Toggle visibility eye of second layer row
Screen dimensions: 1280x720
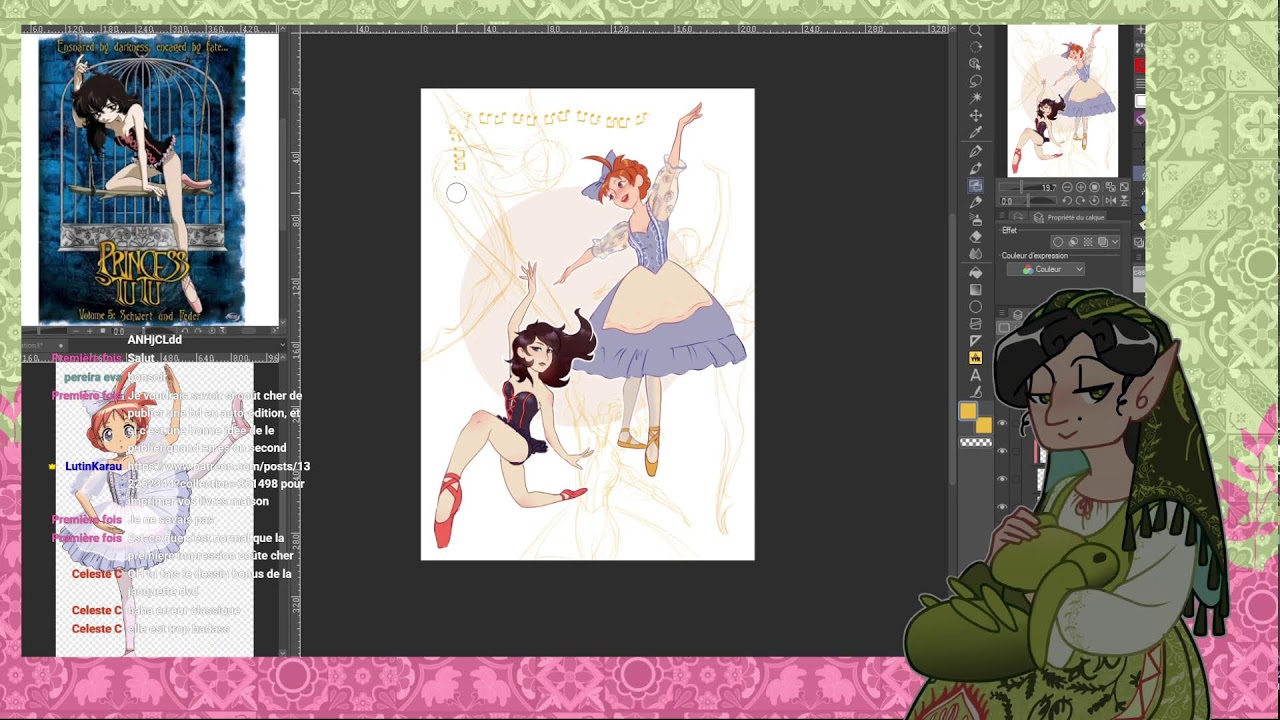tap(1002, 451)
